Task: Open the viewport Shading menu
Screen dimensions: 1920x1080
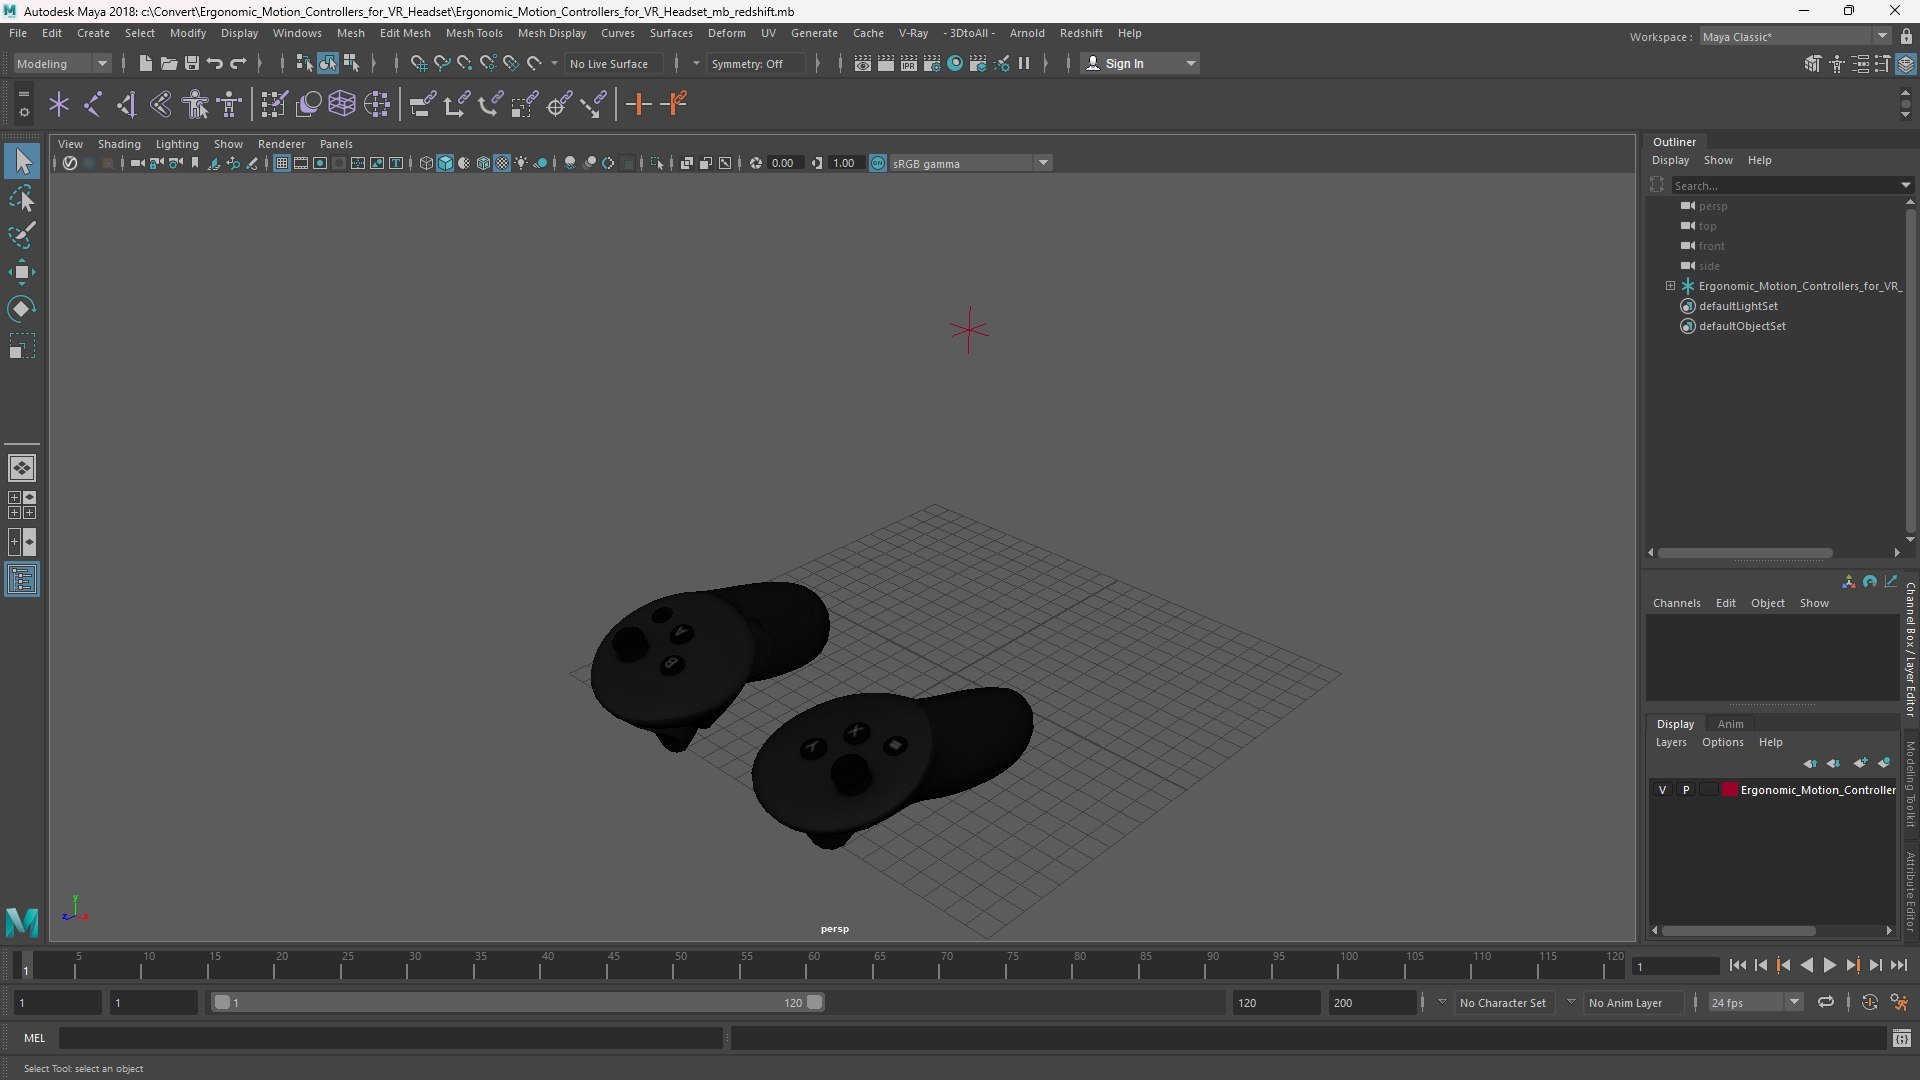Action: click(x=119, y=144)
